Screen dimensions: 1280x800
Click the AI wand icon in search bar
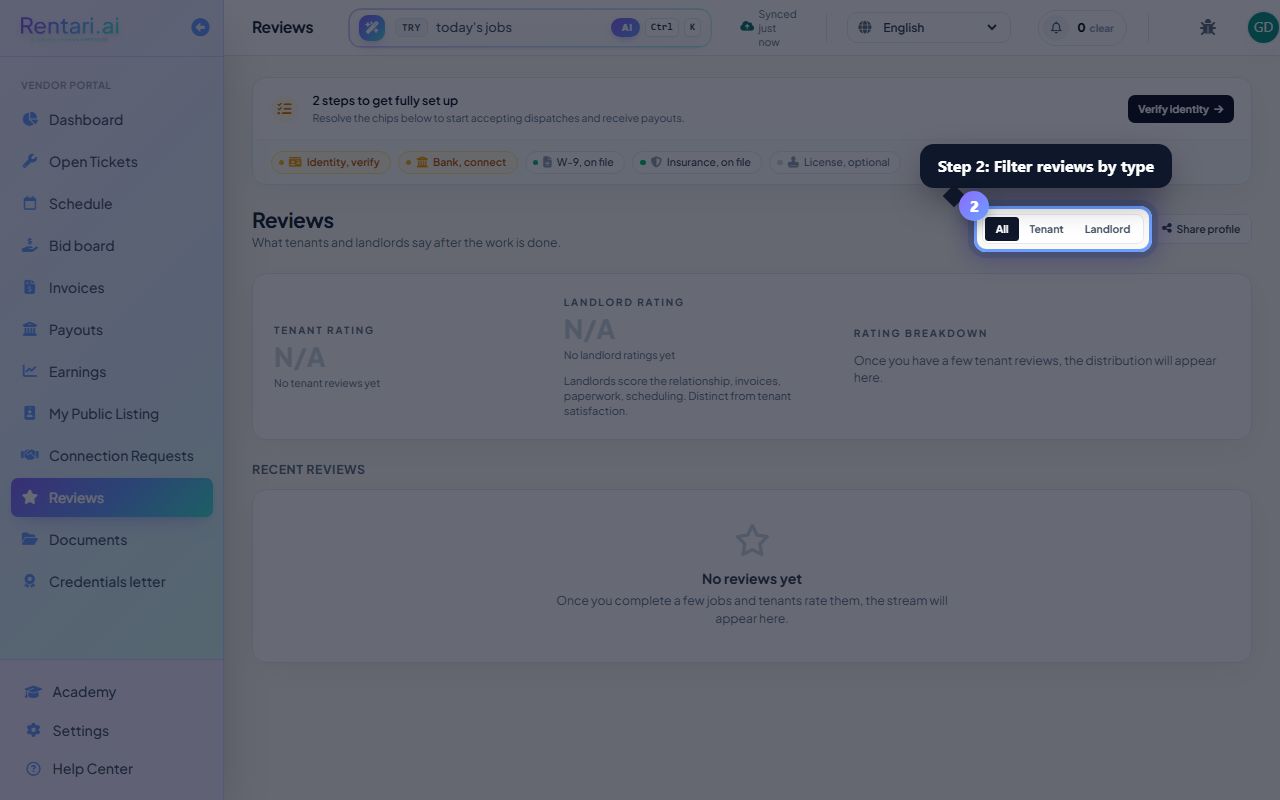click(372, 28)
